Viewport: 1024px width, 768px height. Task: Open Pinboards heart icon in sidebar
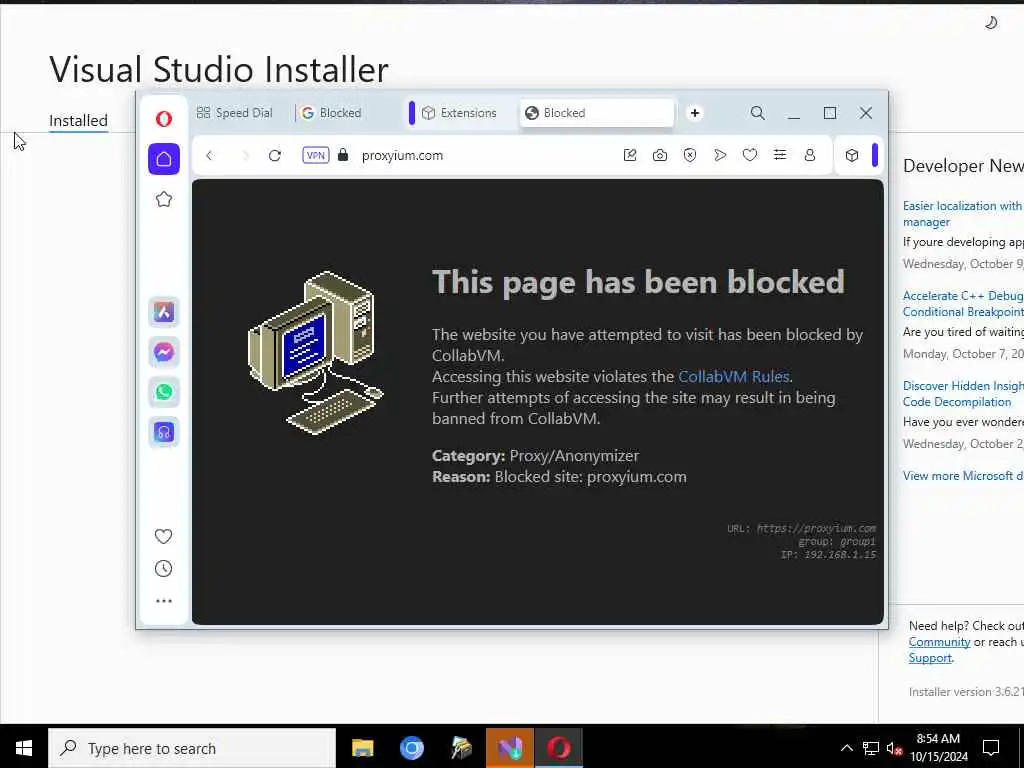[163, 536]
